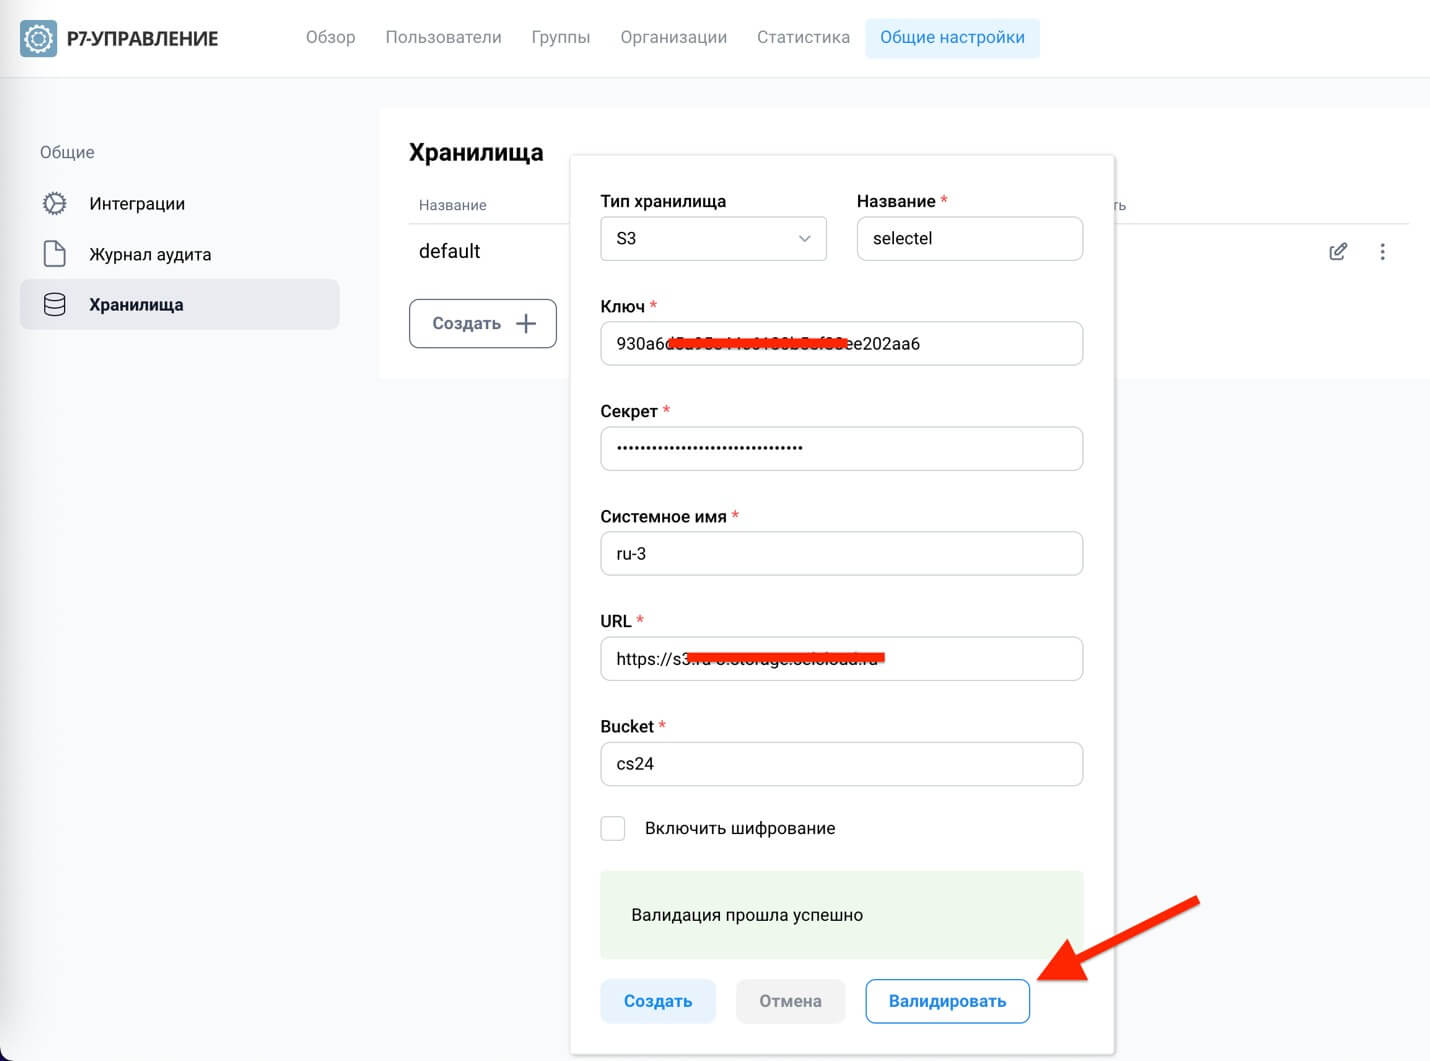The width and height of the screenshot is (1430, 1061).
Task: Click the Название field containing selectel
Action: [x=970, y=238]
